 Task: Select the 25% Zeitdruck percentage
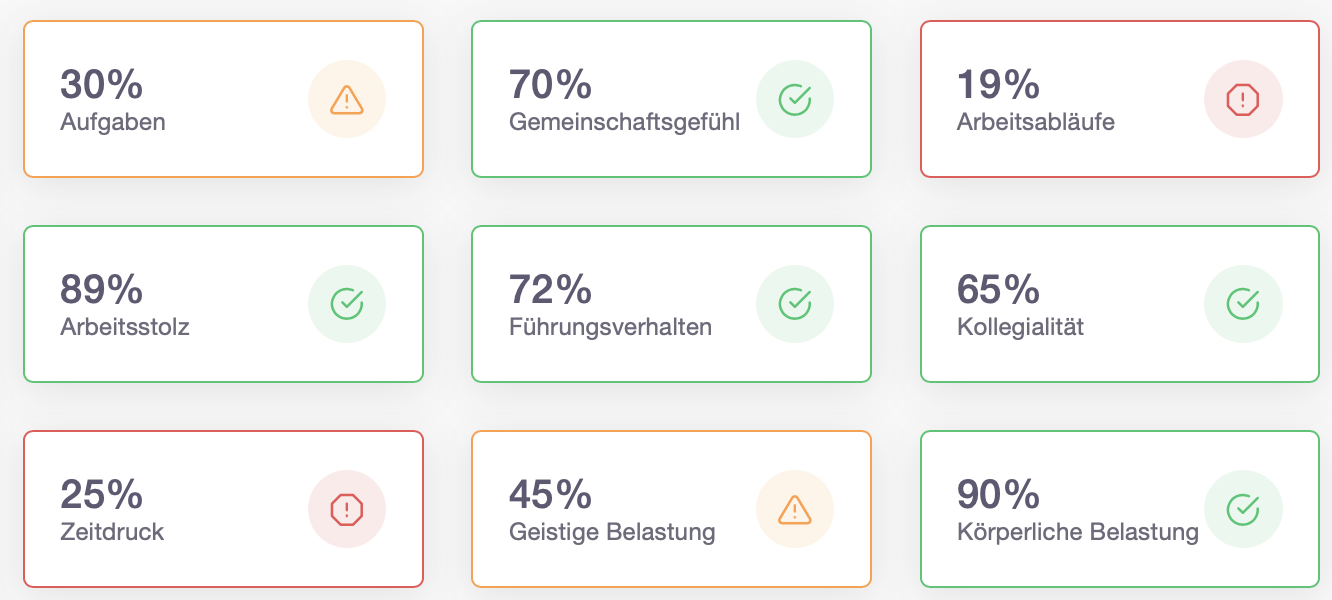click(x=101, y=494)
